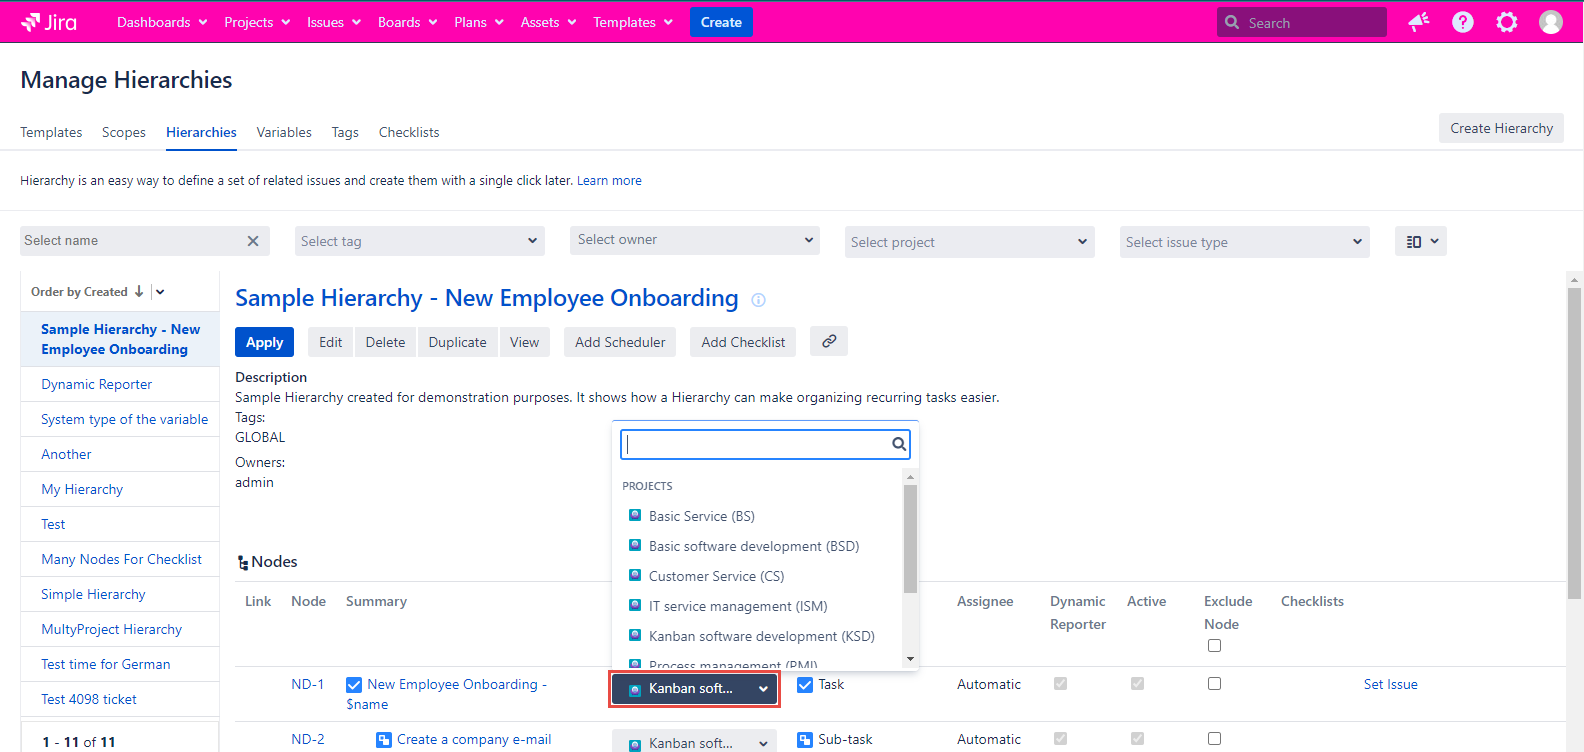Click the info icon beside hierarchy title
The height and width of the screenshot is (752, 1584).
pos(758,300)
